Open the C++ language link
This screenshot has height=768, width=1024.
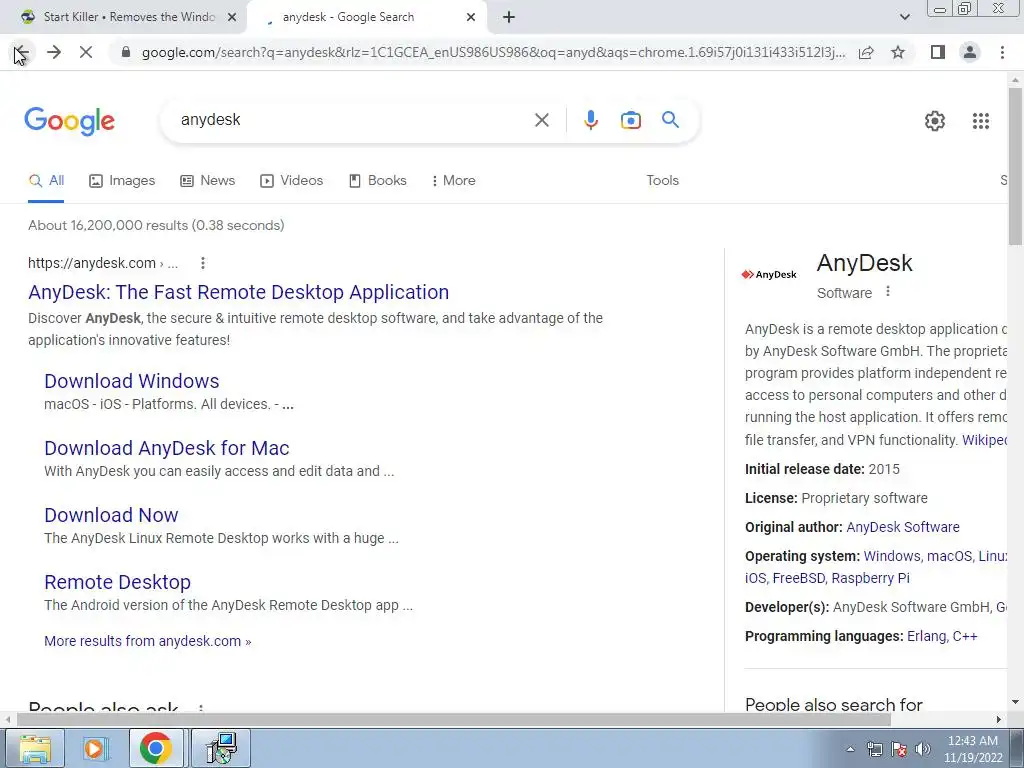point(965,637)
